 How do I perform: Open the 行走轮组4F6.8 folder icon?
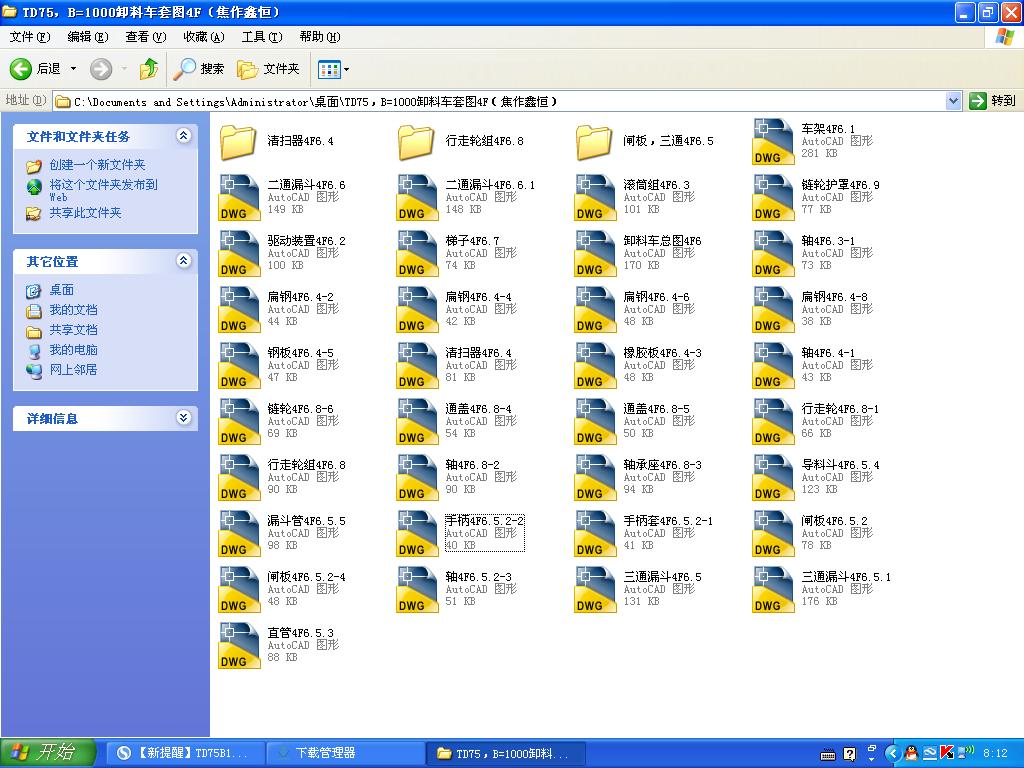pos(417,142)
